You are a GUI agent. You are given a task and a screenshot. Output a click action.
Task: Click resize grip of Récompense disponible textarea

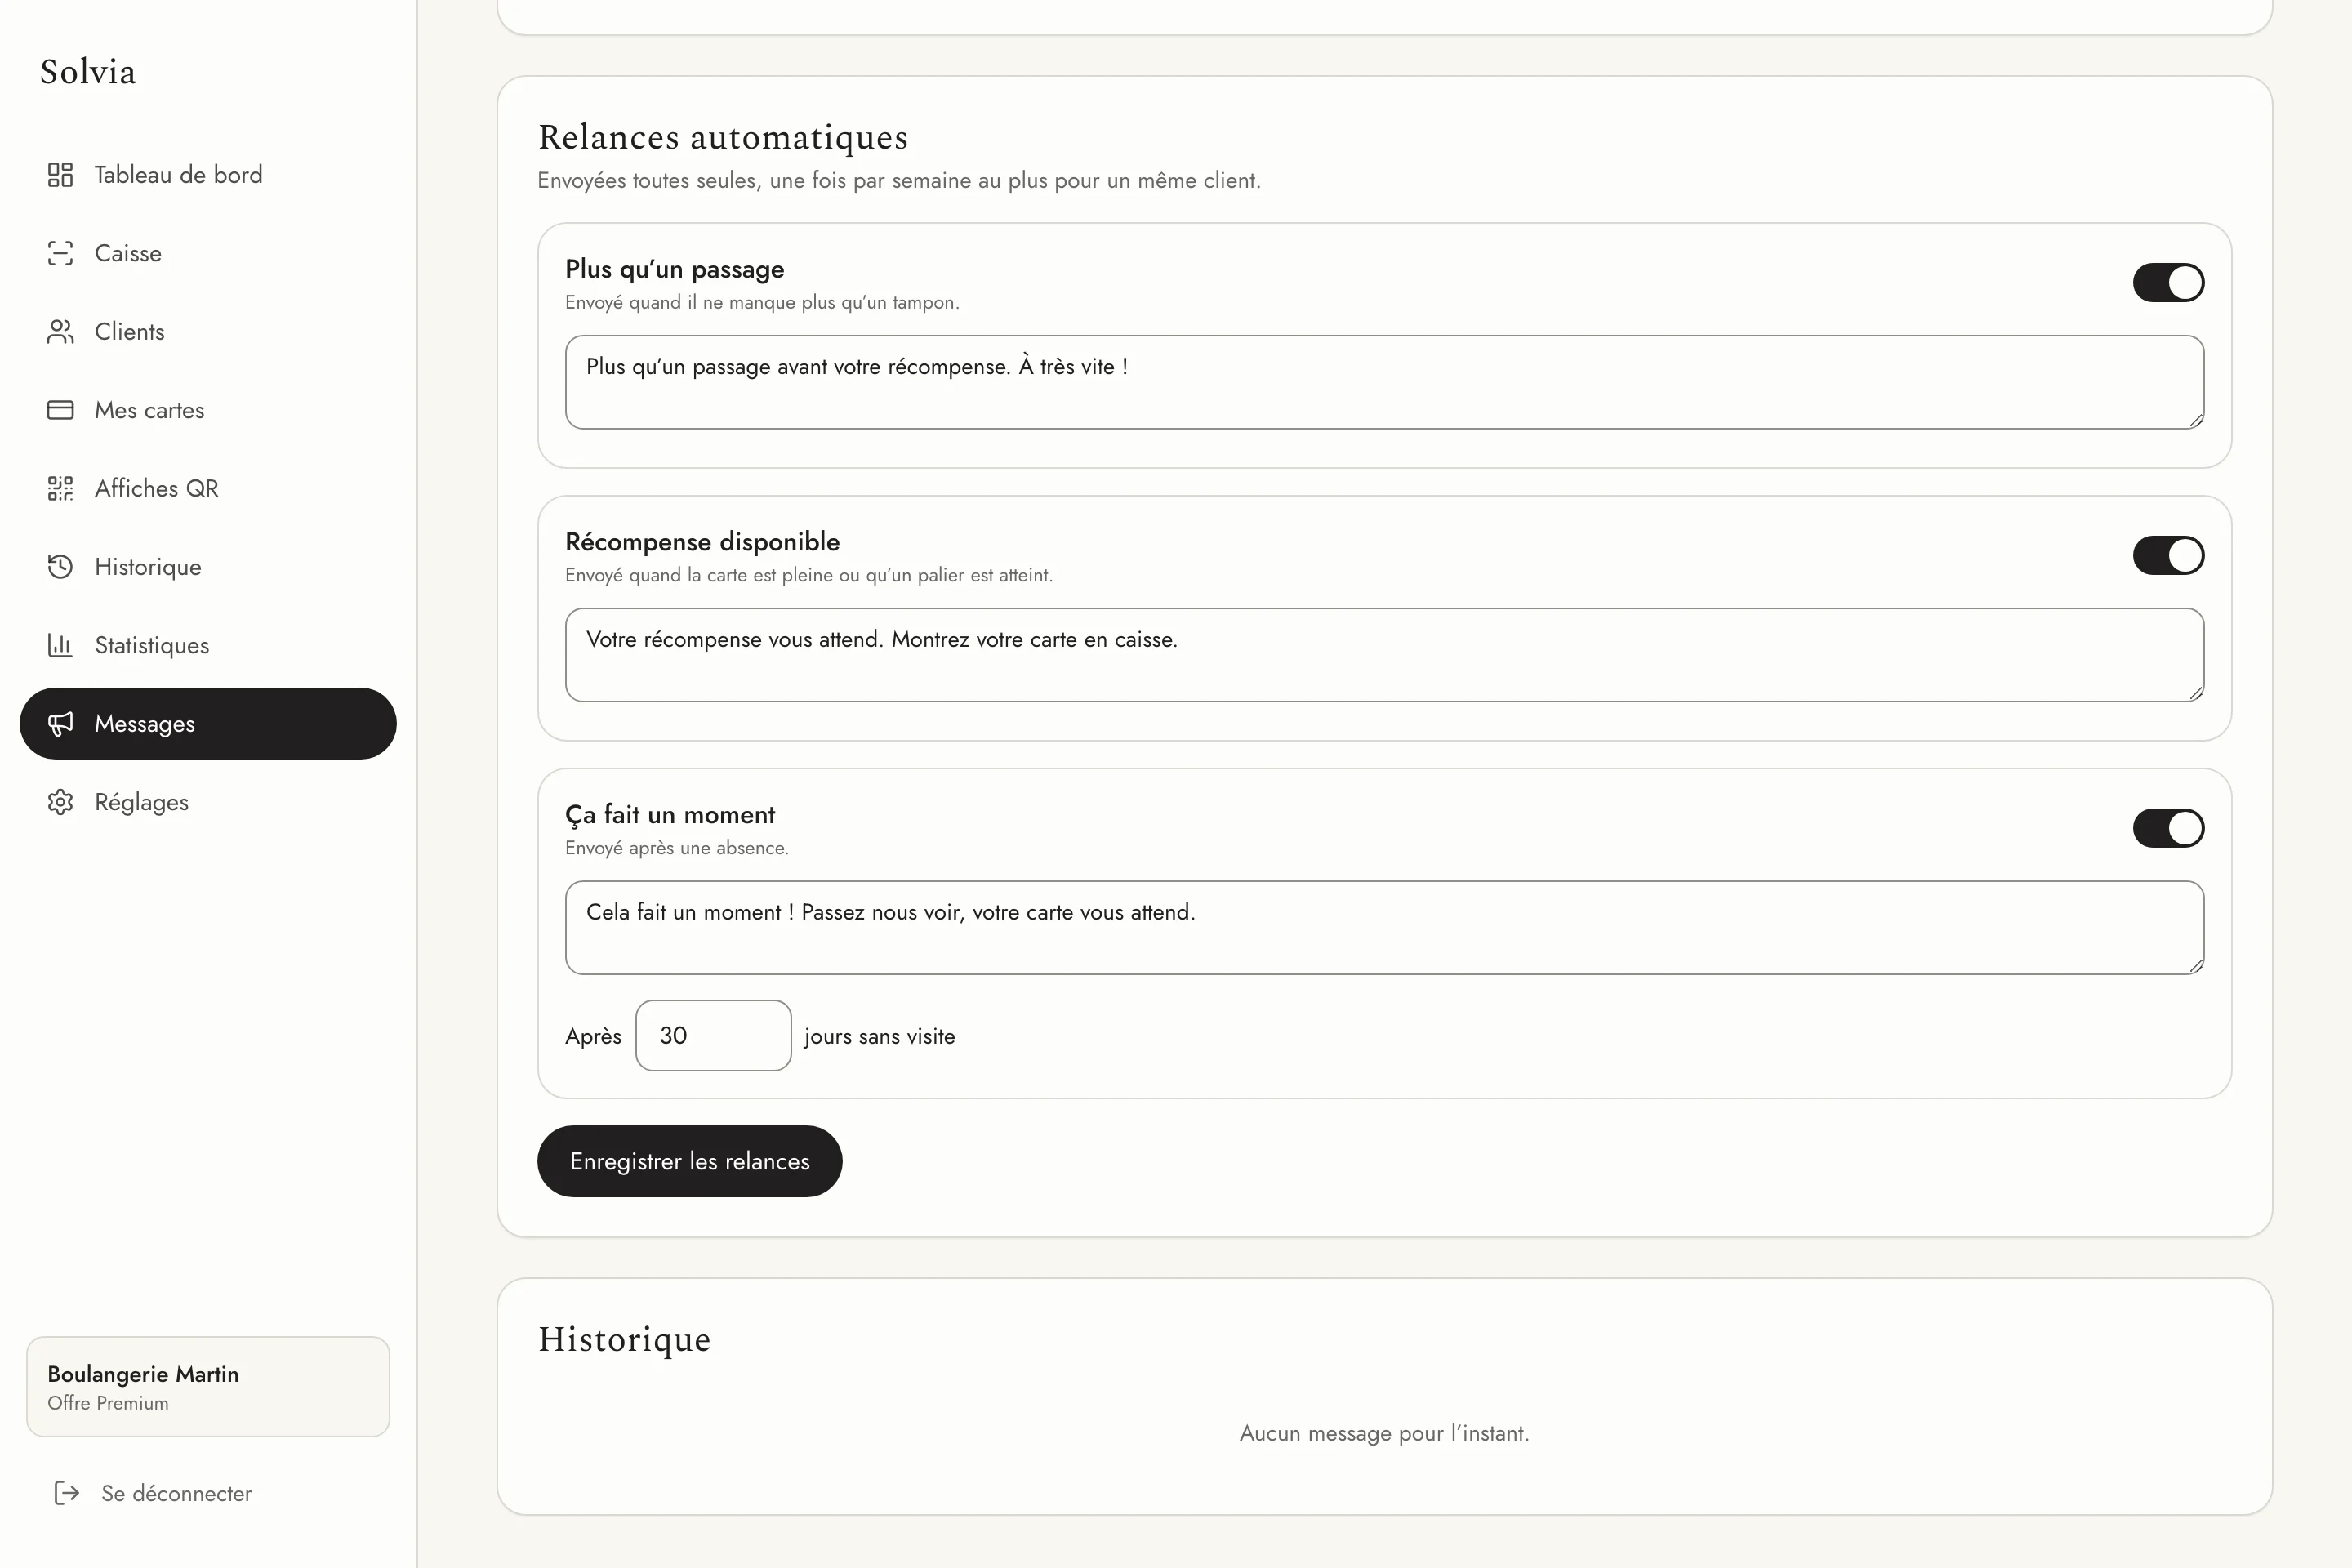click(2195, 693)
